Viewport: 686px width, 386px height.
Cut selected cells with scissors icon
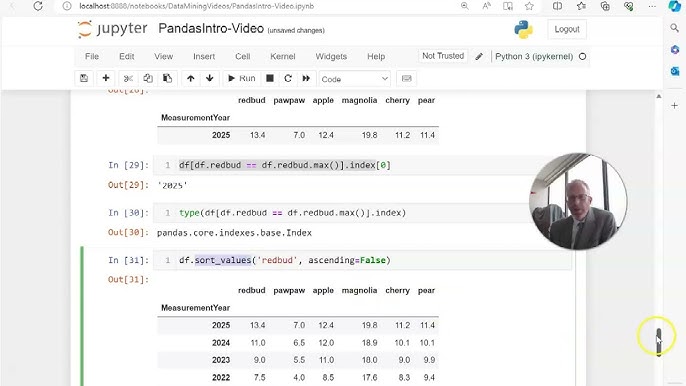[128, 78]
